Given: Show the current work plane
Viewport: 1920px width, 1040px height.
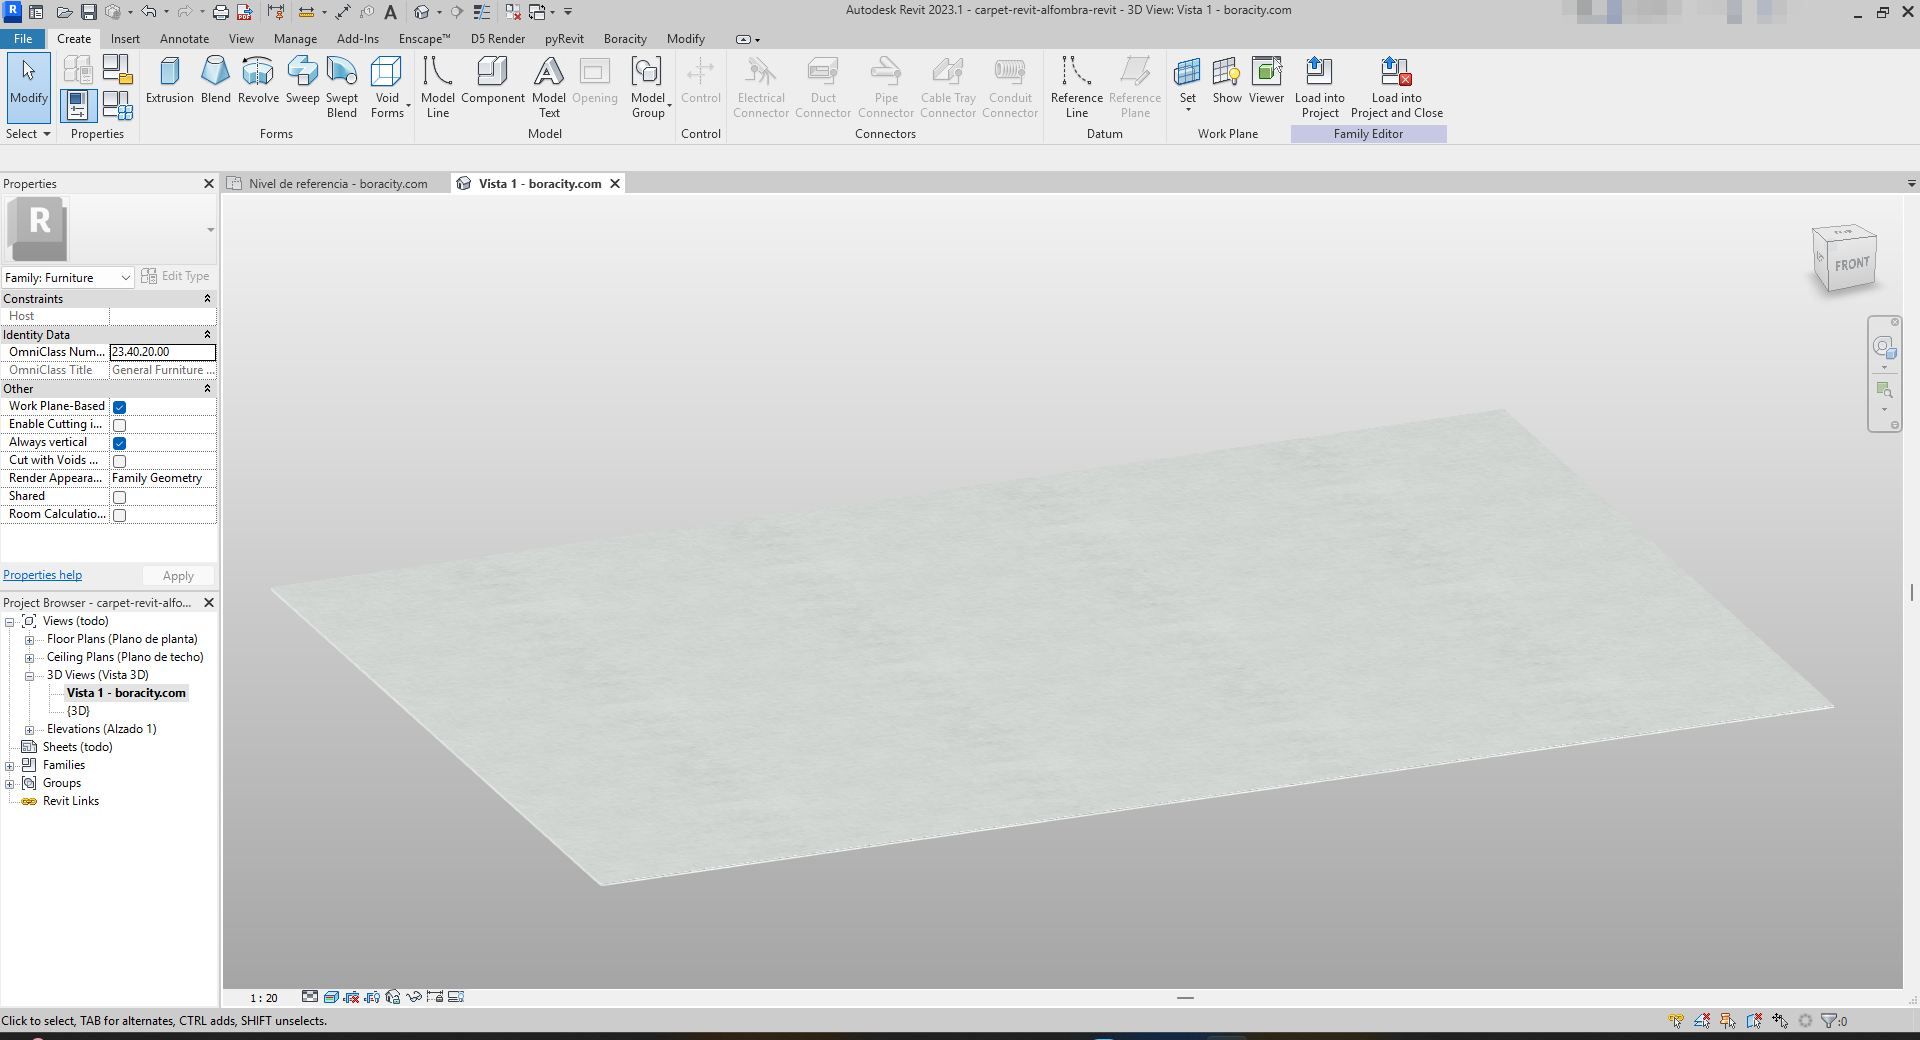Looking at the screenshot, I should (x=1227, y=80).
